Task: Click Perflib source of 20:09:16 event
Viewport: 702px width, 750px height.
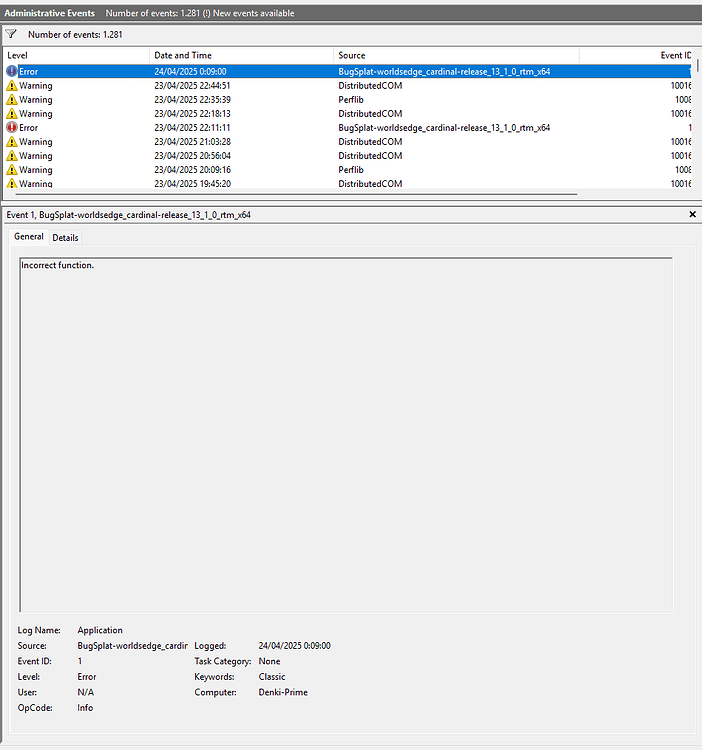Action: [x=351, y=170]
